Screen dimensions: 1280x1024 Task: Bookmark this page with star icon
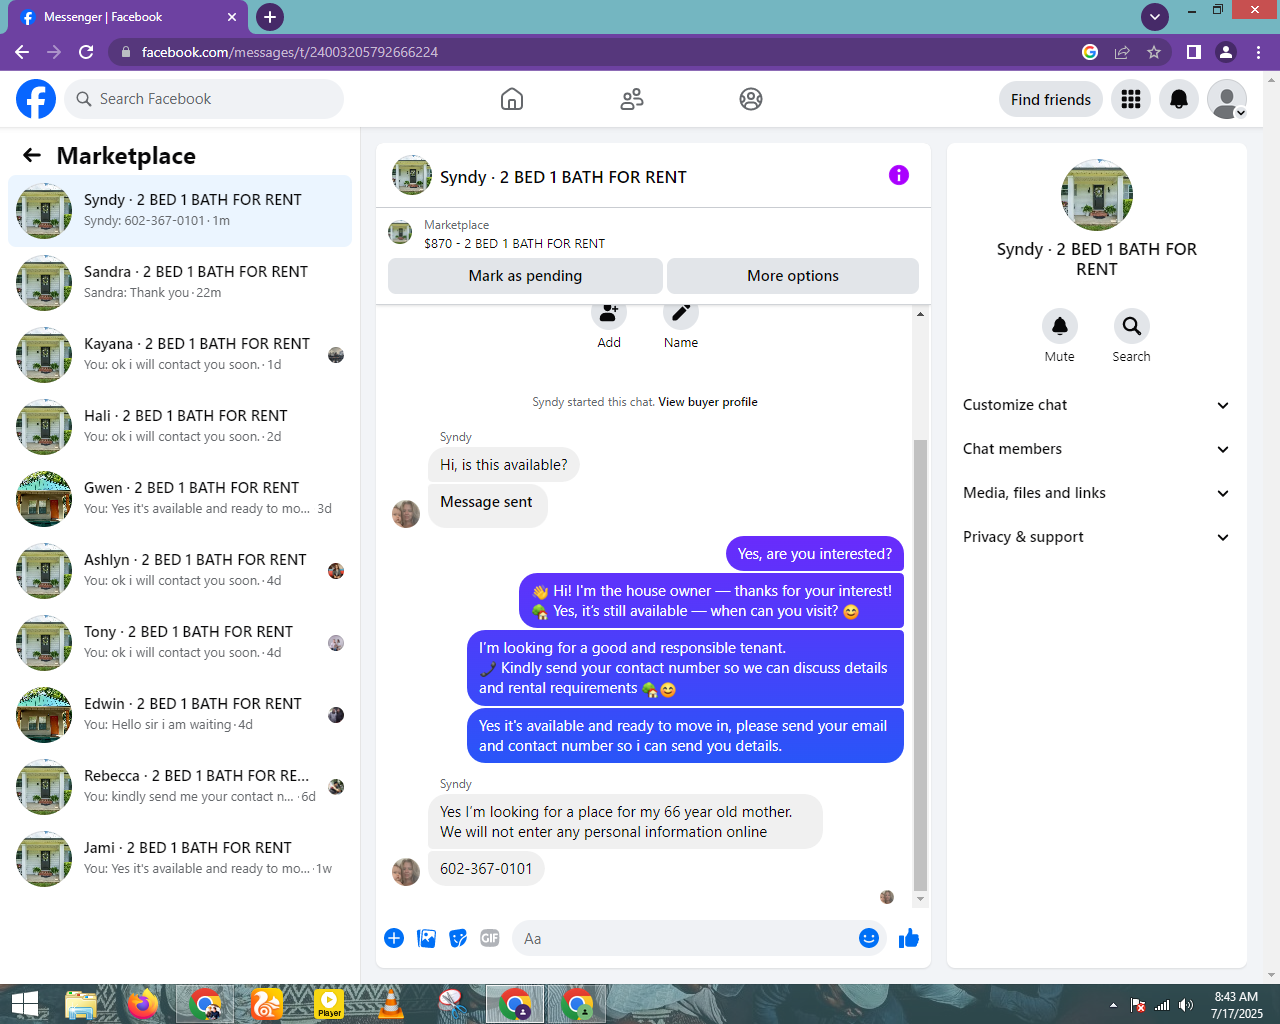pos(1154,52)
